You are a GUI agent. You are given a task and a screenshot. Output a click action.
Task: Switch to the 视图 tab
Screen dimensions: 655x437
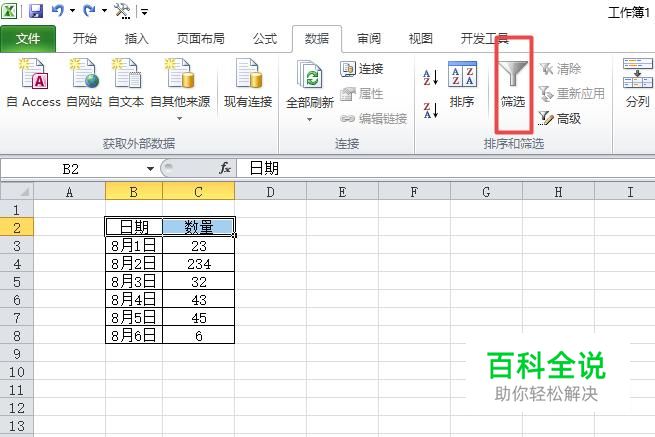[420, 39]
